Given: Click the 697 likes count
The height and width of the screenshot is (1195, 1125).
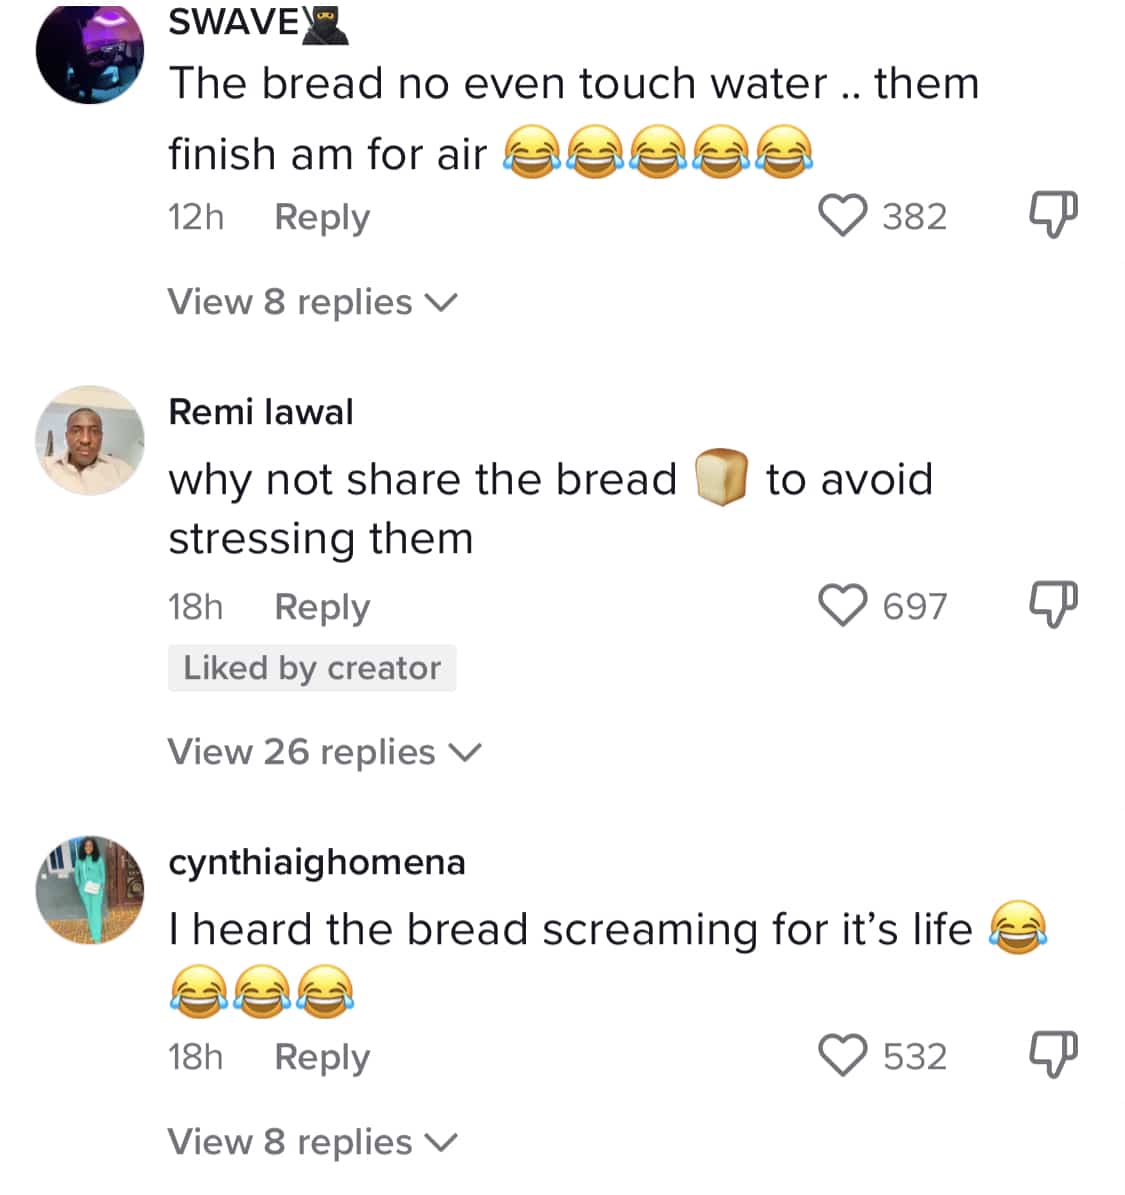Looking at the screenshot, I should (914, 606).
